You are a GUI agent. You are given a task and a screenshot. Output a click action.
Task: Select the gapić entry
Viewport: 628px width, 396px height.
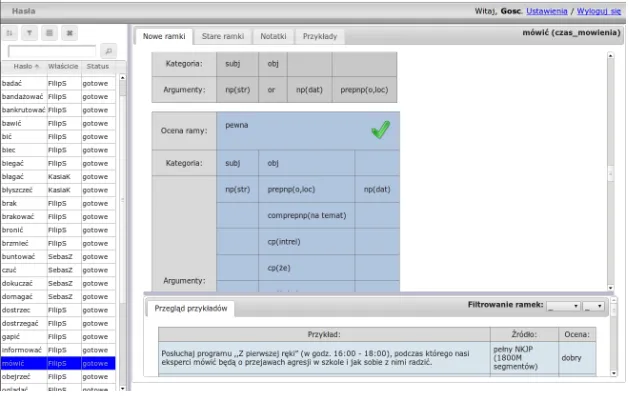tap(58, 337)
